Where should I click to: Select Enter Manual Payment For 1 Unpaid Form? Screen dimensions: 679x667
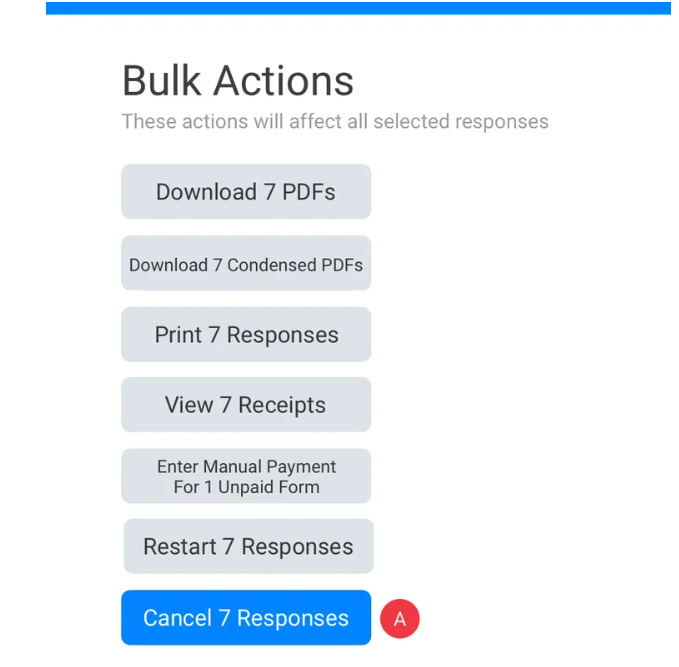click(x=246, y=477)
